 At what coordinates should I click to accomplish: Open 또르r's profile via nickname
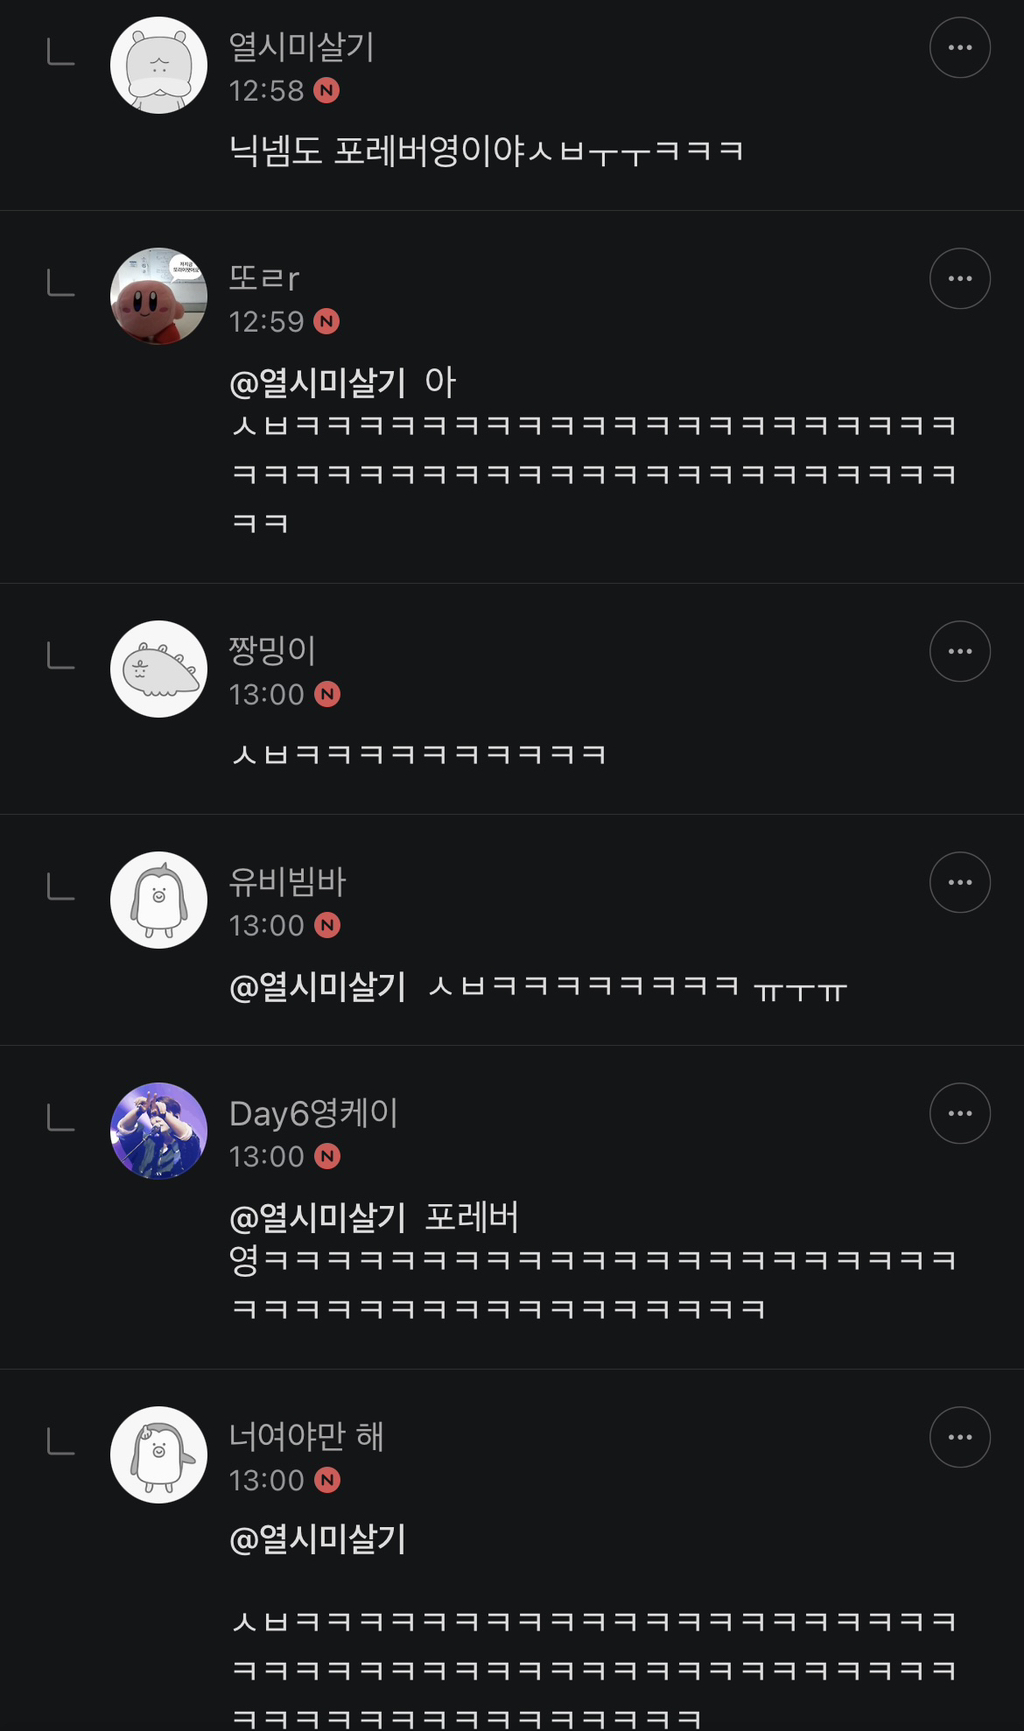[264, 277]
